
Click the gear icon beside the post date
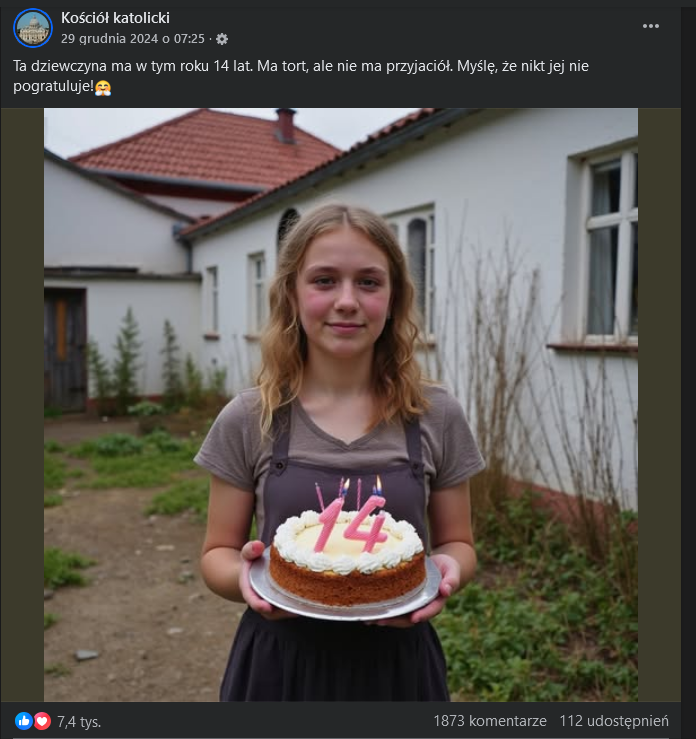(x=222, y=39)
